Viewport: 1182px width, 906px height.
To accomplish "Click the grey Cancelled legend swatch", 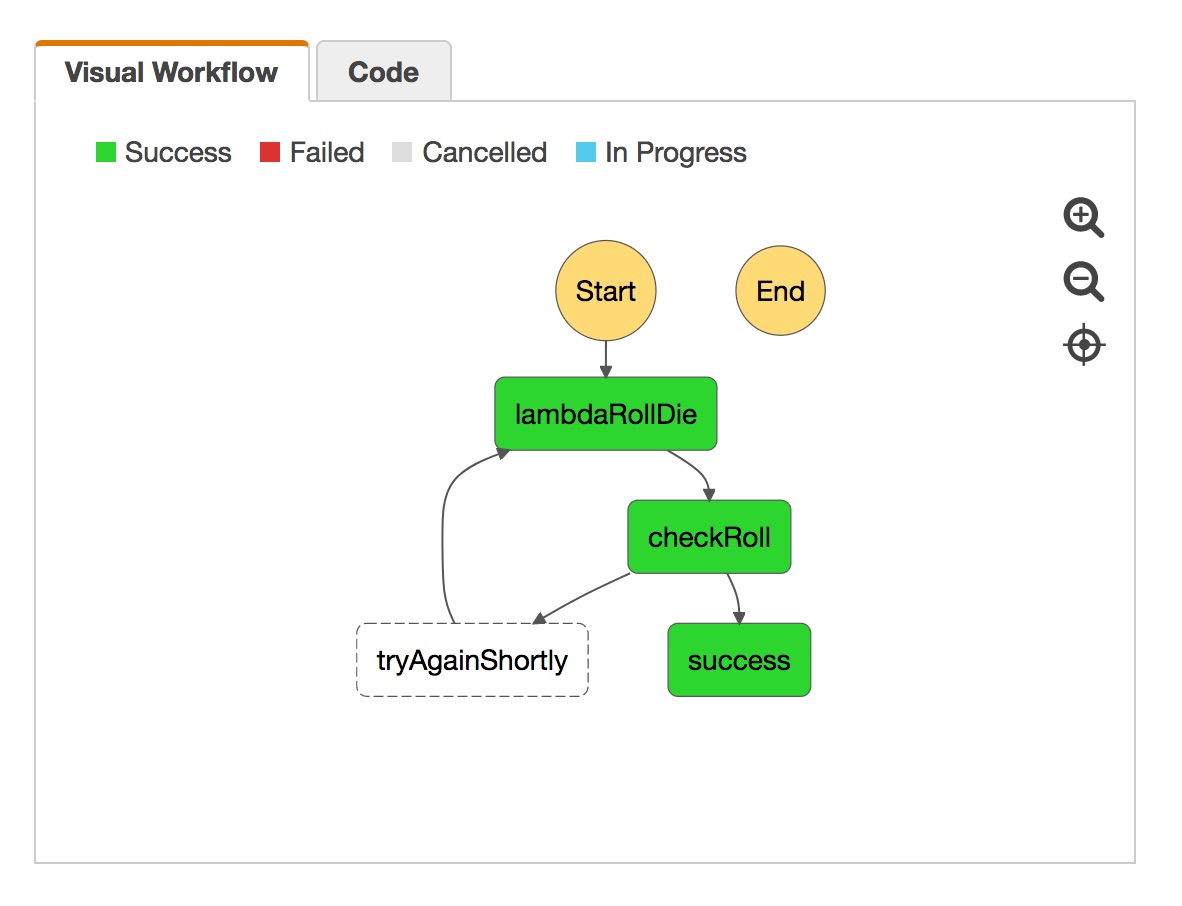I will coord(402,153).
